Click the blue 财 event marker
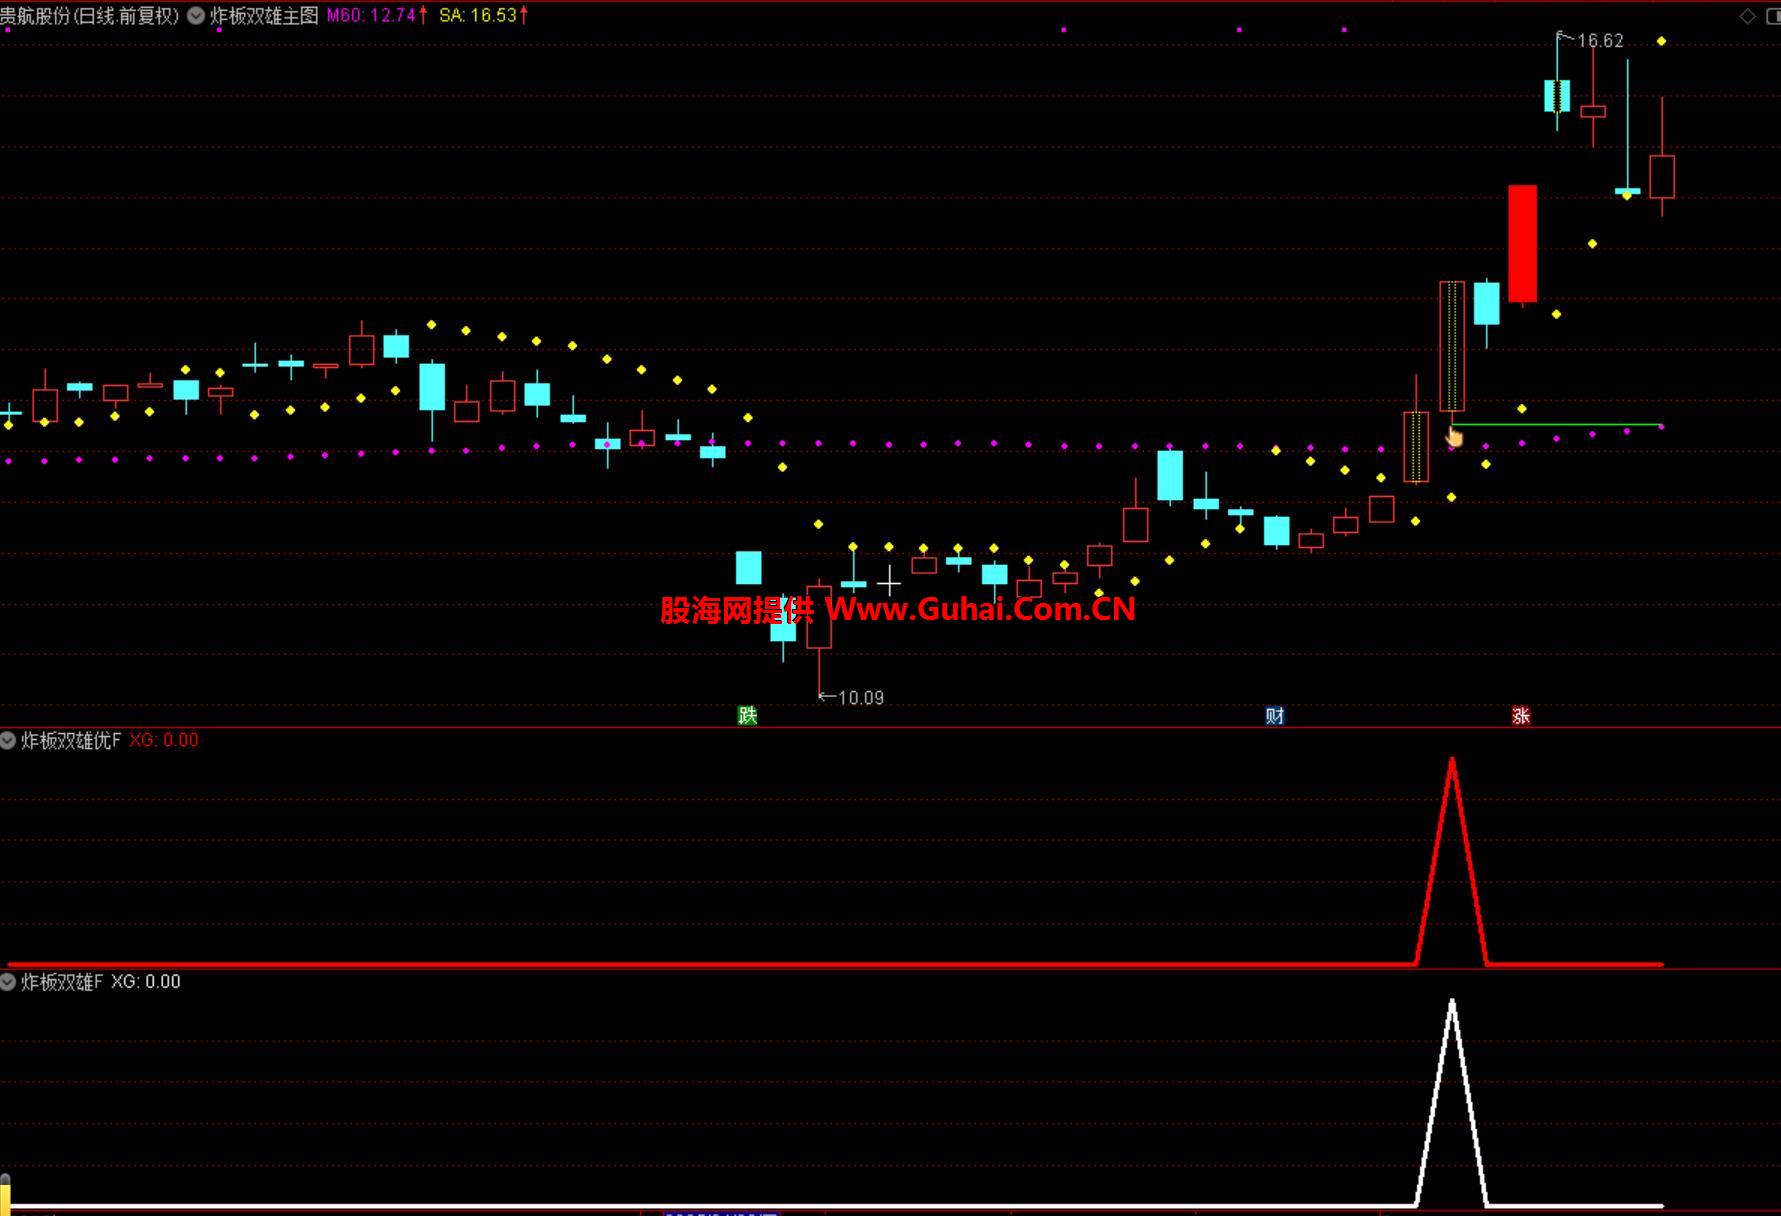 [1274, 715]
